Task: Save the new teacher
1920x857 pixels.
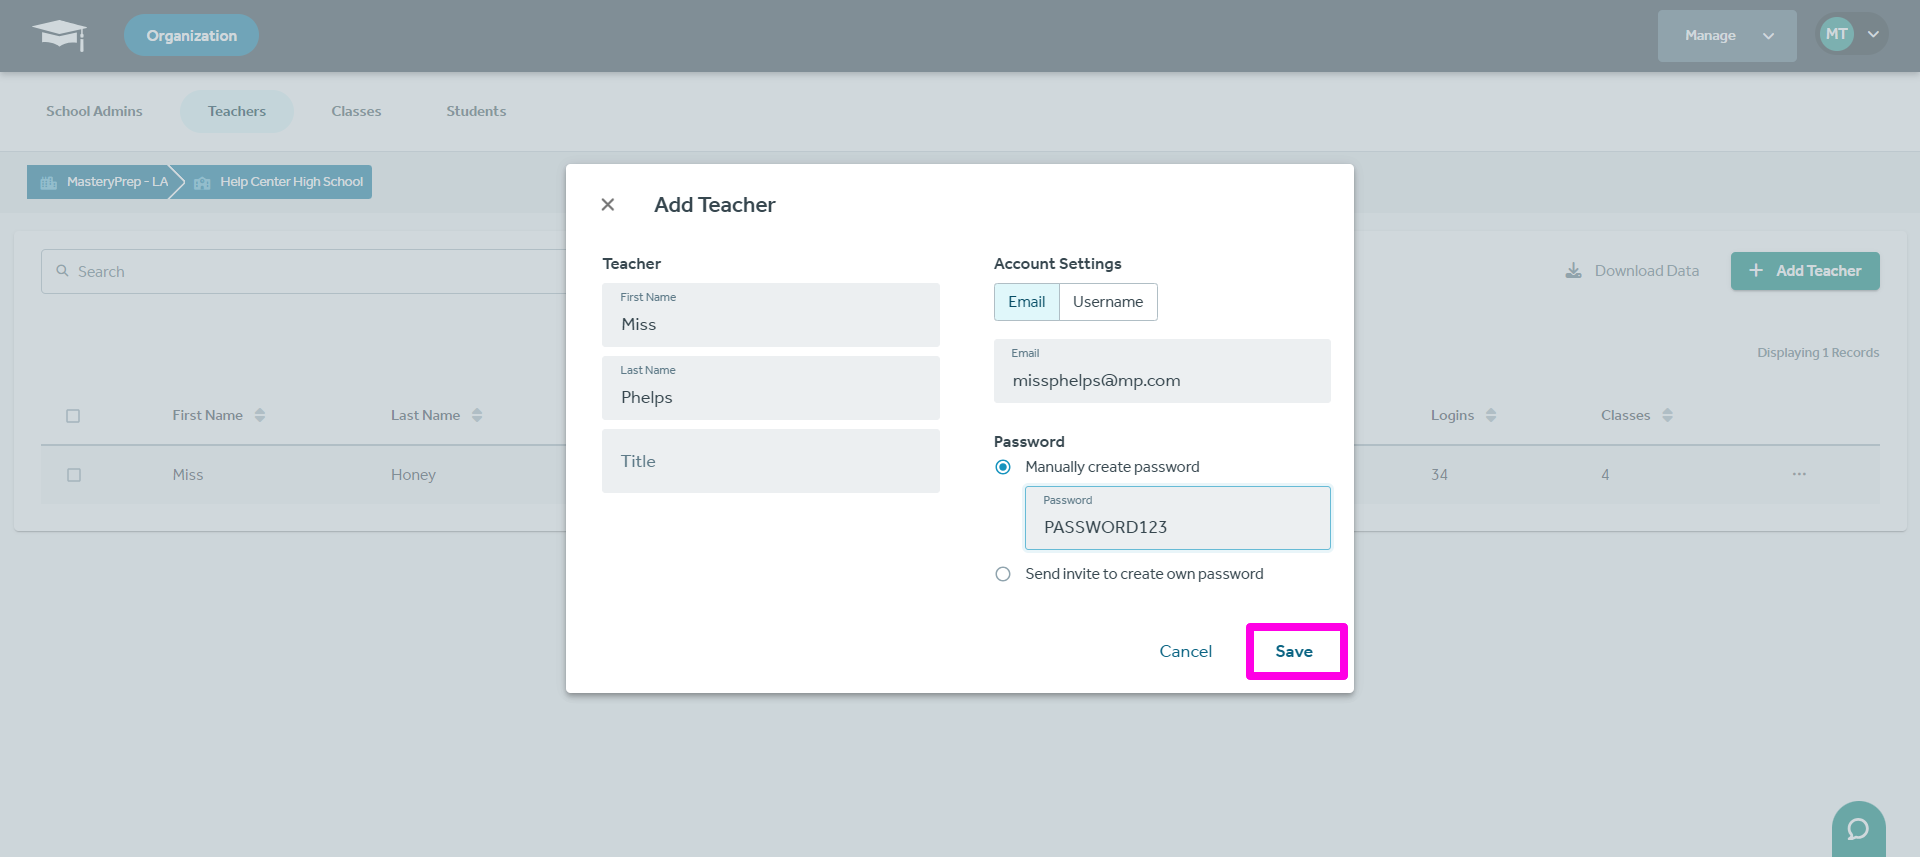Action: (1294, 651)
